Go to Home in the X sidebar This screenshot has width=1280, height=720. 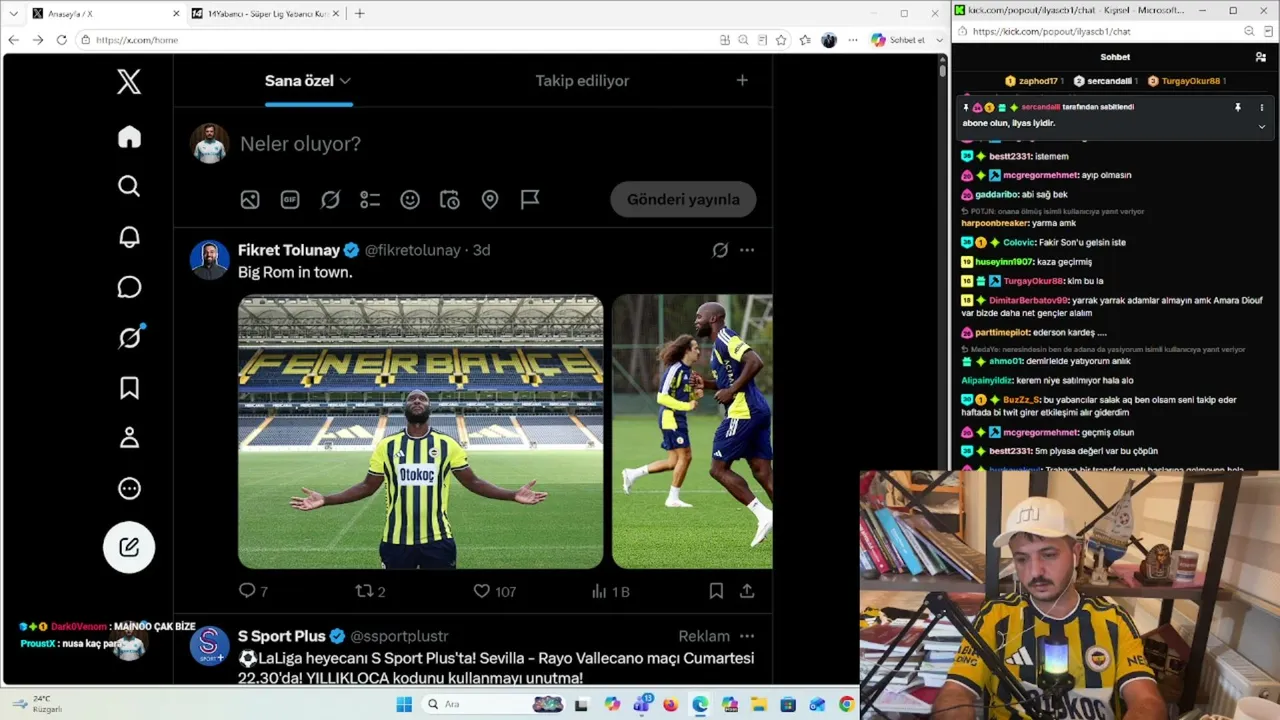[129, 137]
